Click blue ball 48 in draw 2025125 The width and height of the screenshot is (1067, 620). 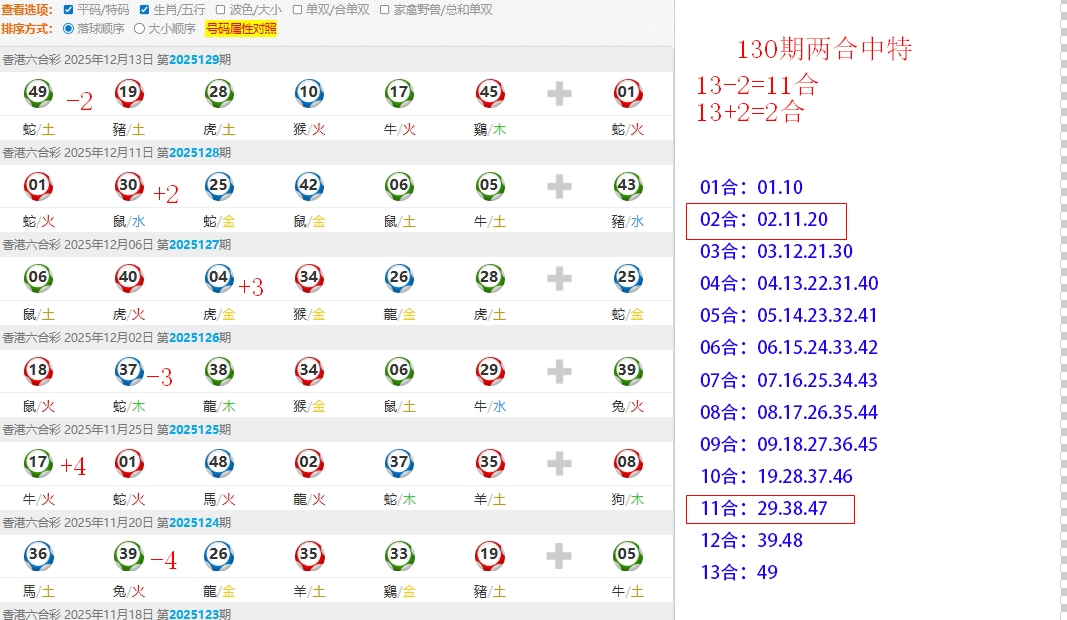pyautogui.click(x=218, y=462)
